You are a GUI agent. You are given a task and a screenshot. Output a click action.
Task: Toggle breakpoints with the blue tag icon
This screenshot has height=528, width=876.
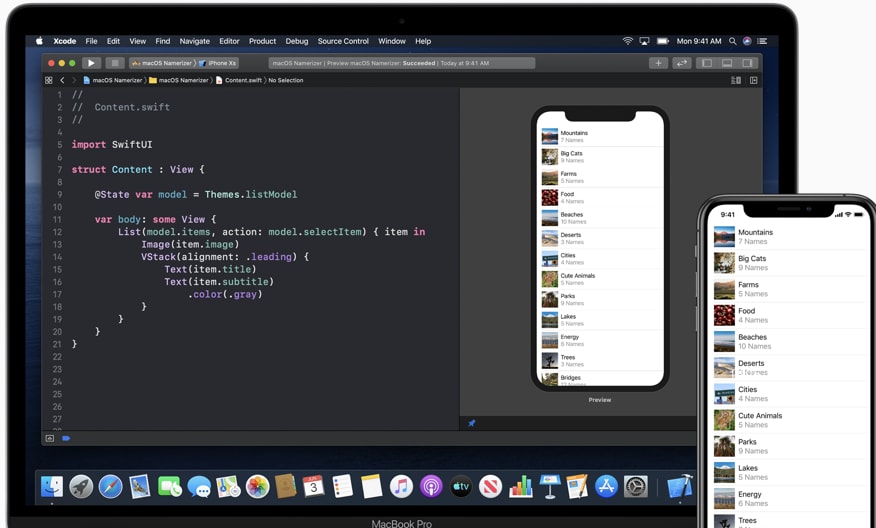click(66, 439)
